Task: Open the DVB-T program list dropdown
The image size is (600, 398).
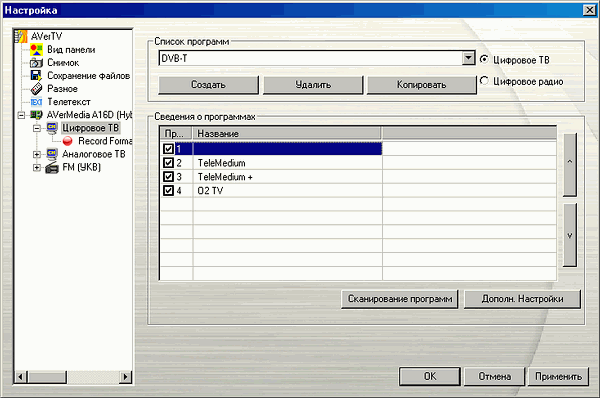Action: [x=468, y=58]
